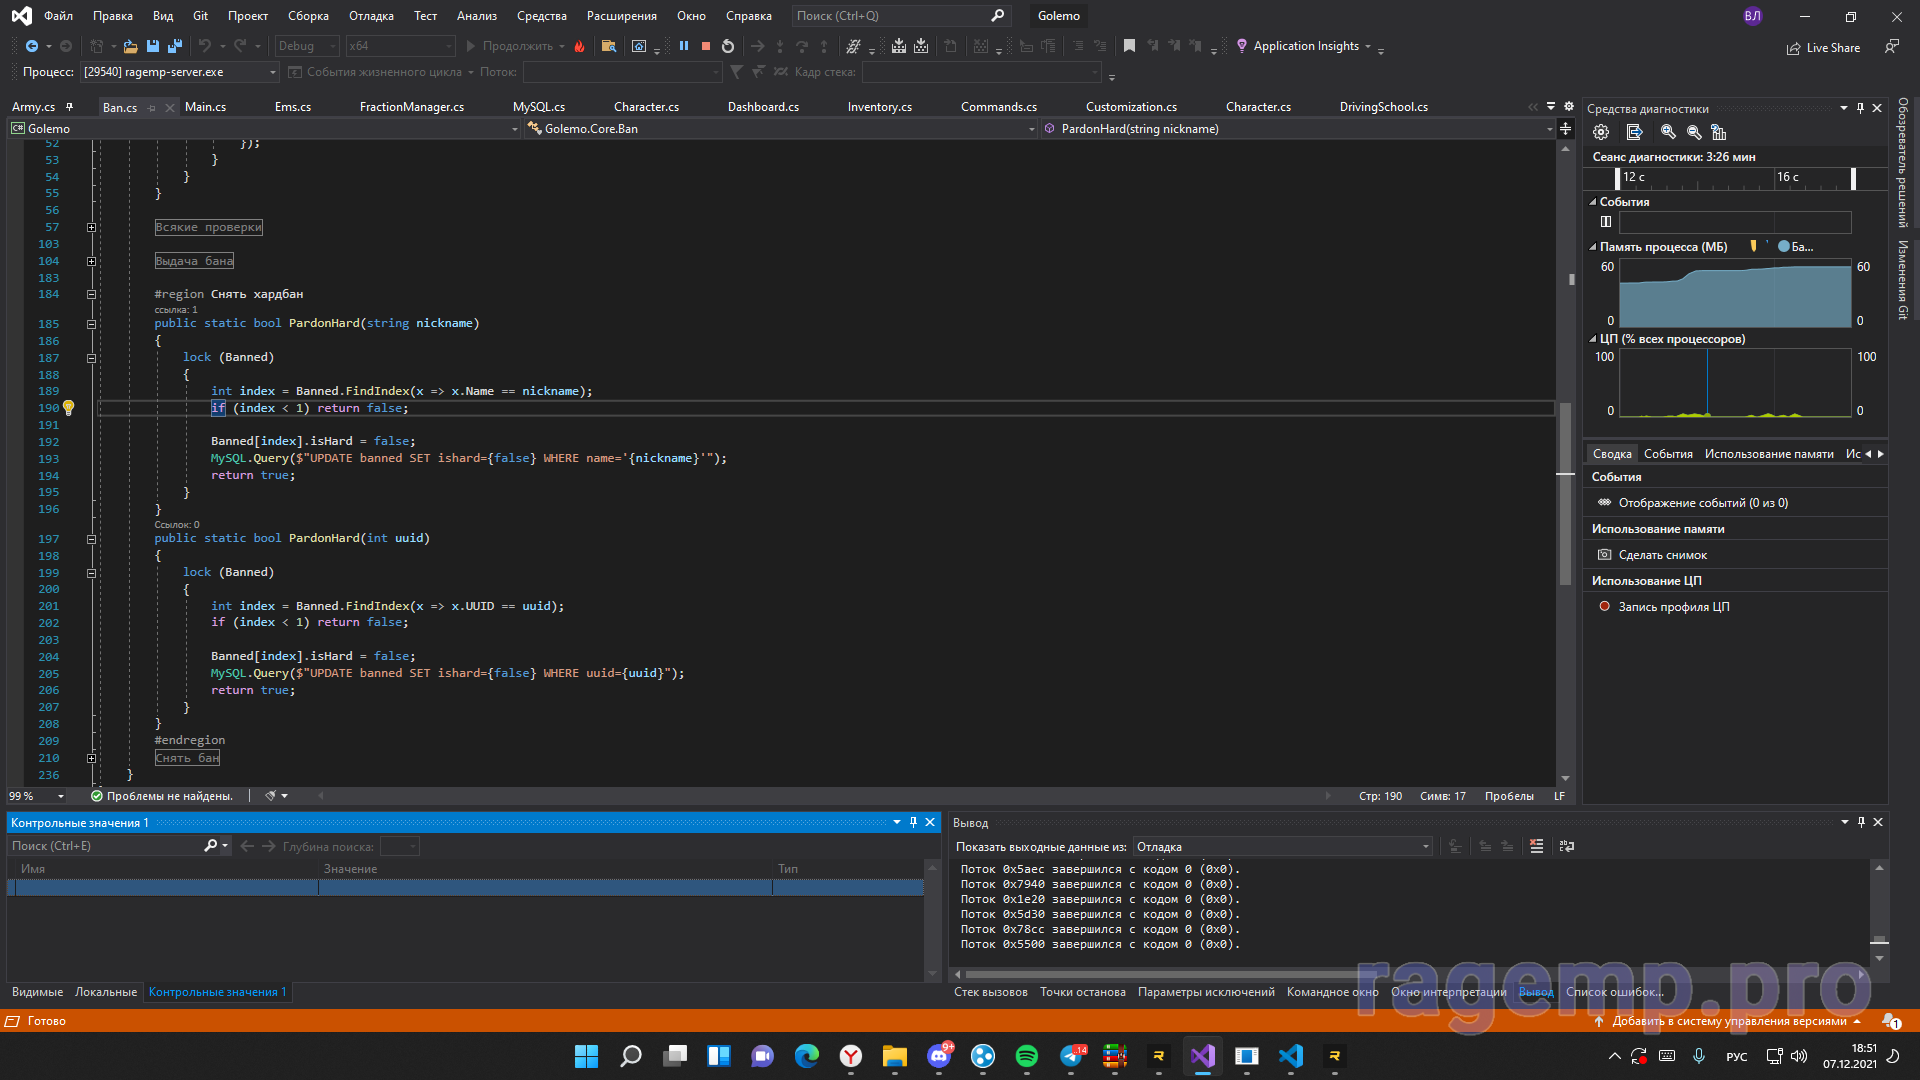
Task: Zoom in on the diagnostics timeline
Action: [1668, 132]
